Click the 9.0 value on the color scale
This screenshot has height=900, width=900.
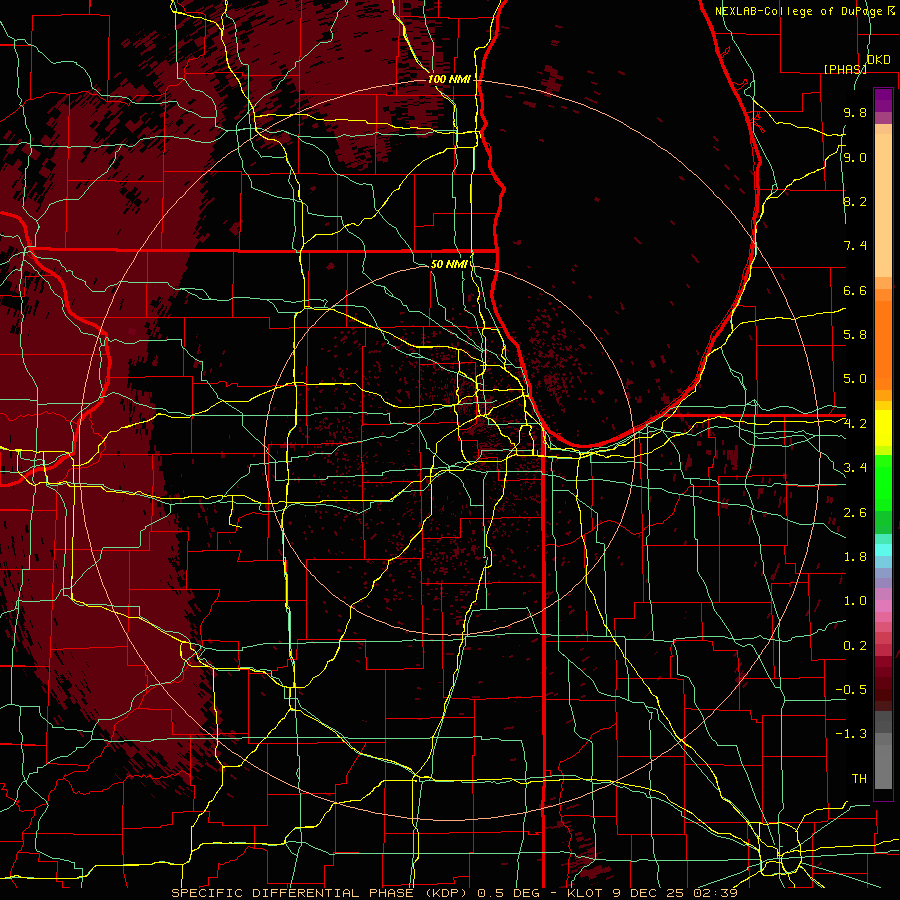(x=855, y=157)
